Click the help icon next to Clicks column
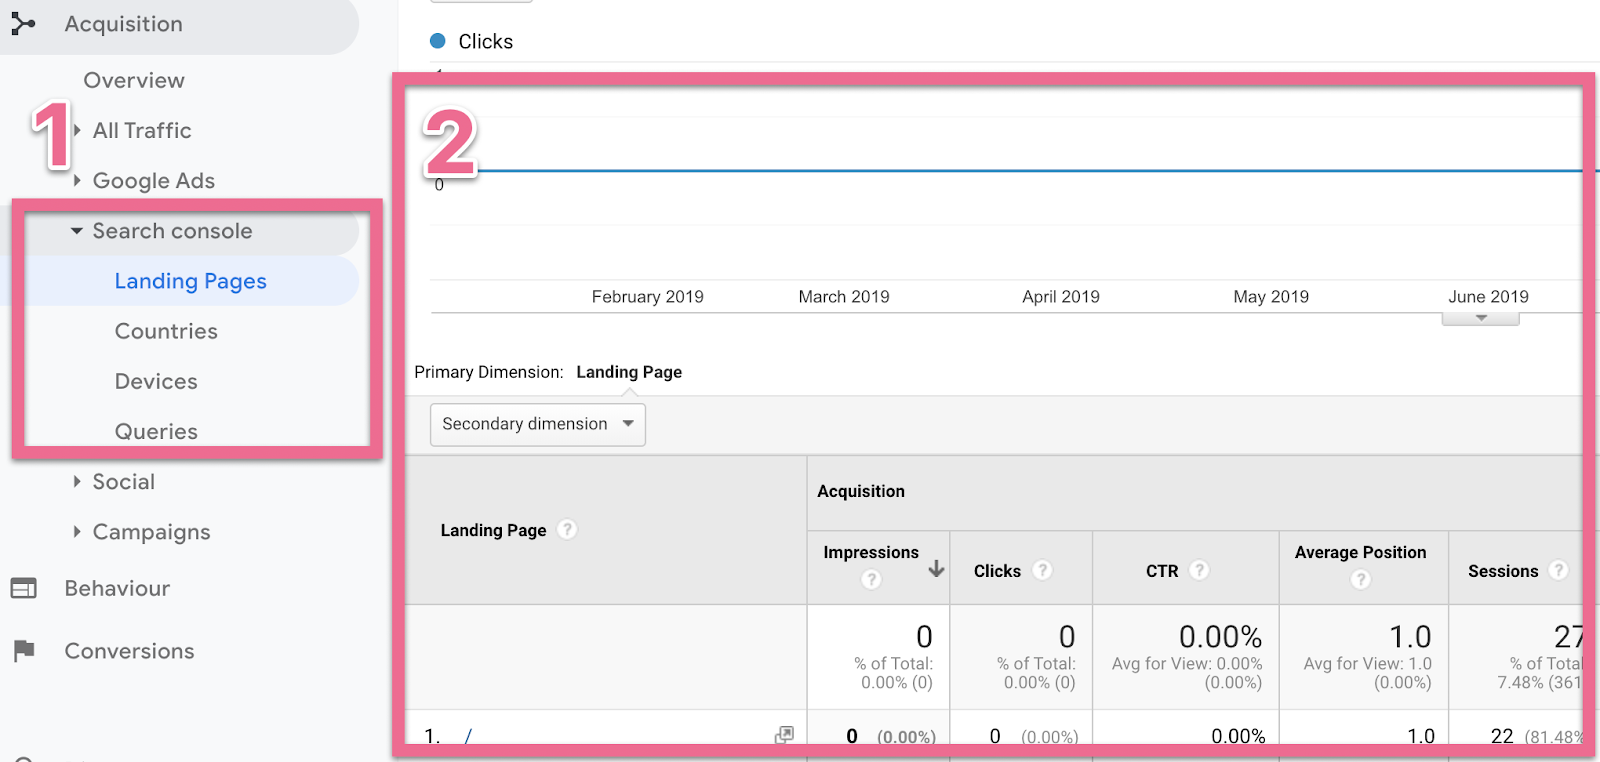This screenshot has height=762, width=1600. point(1042,570)
